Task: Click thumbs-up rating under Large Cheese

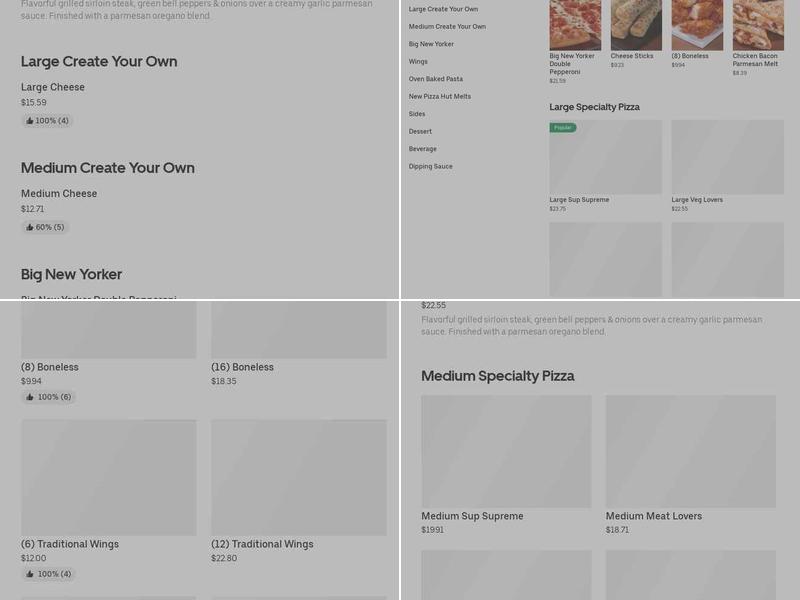Action: 45,120
